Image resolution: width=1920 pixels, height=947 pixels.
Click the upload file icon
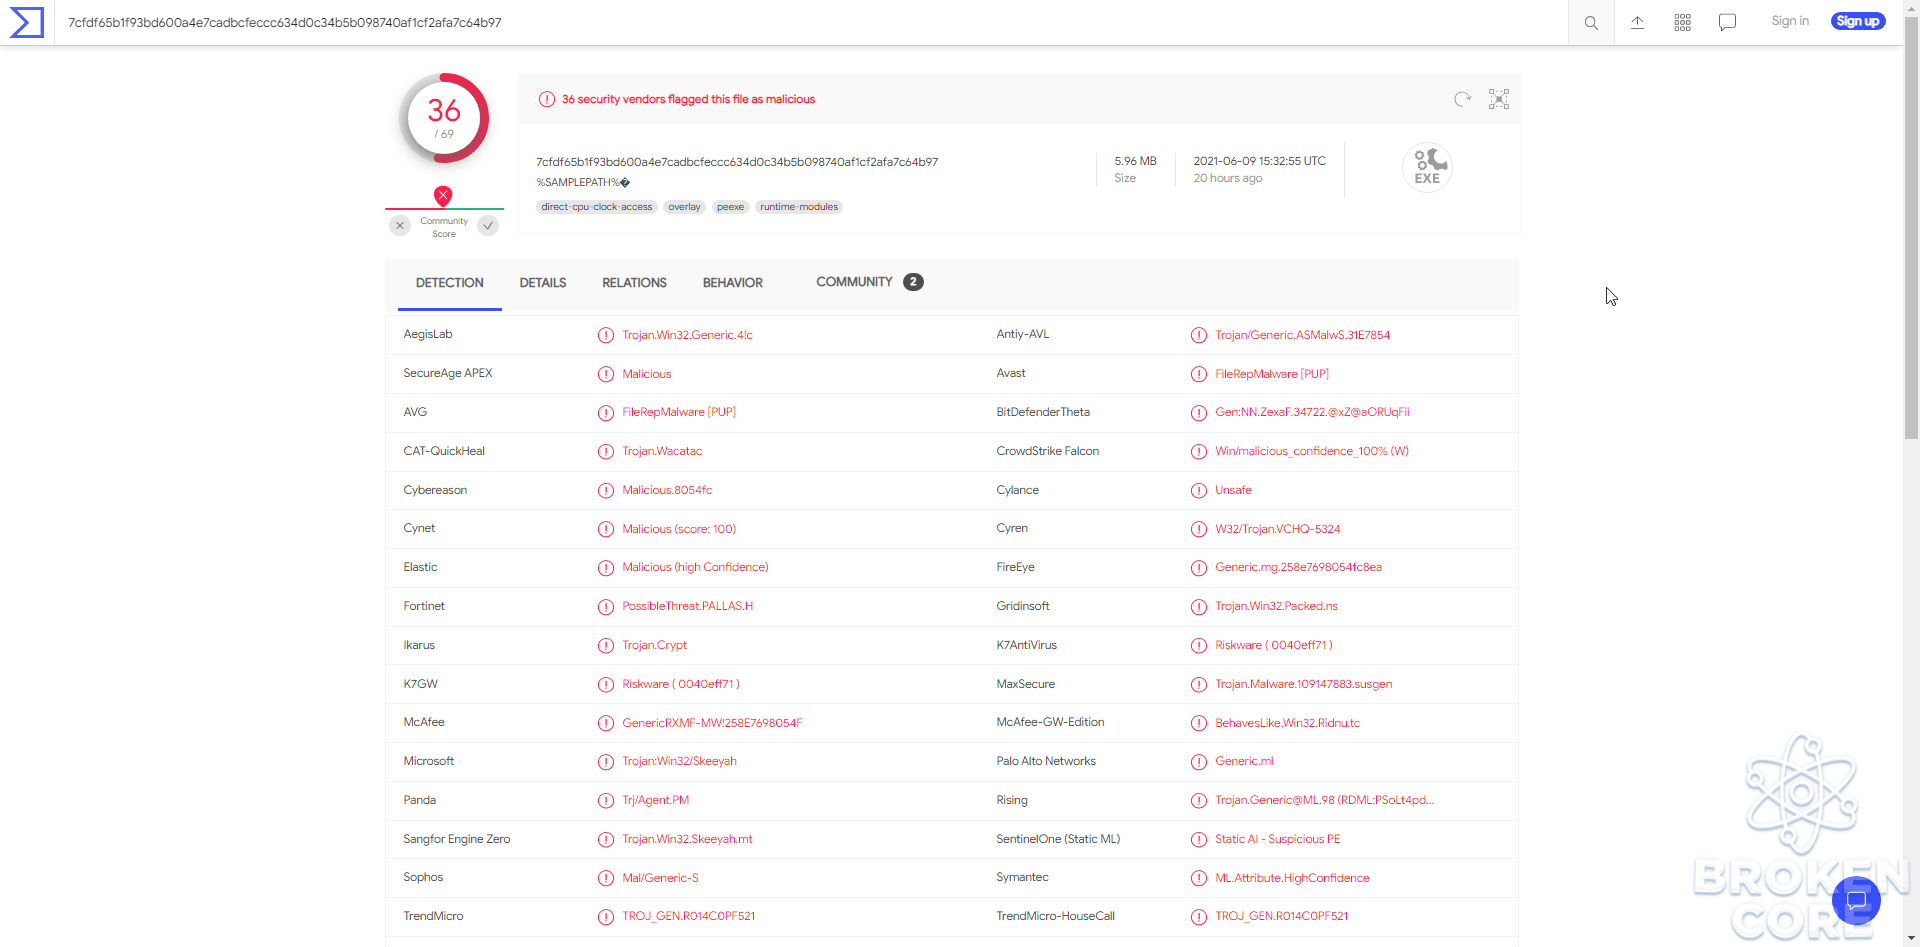1637,22
